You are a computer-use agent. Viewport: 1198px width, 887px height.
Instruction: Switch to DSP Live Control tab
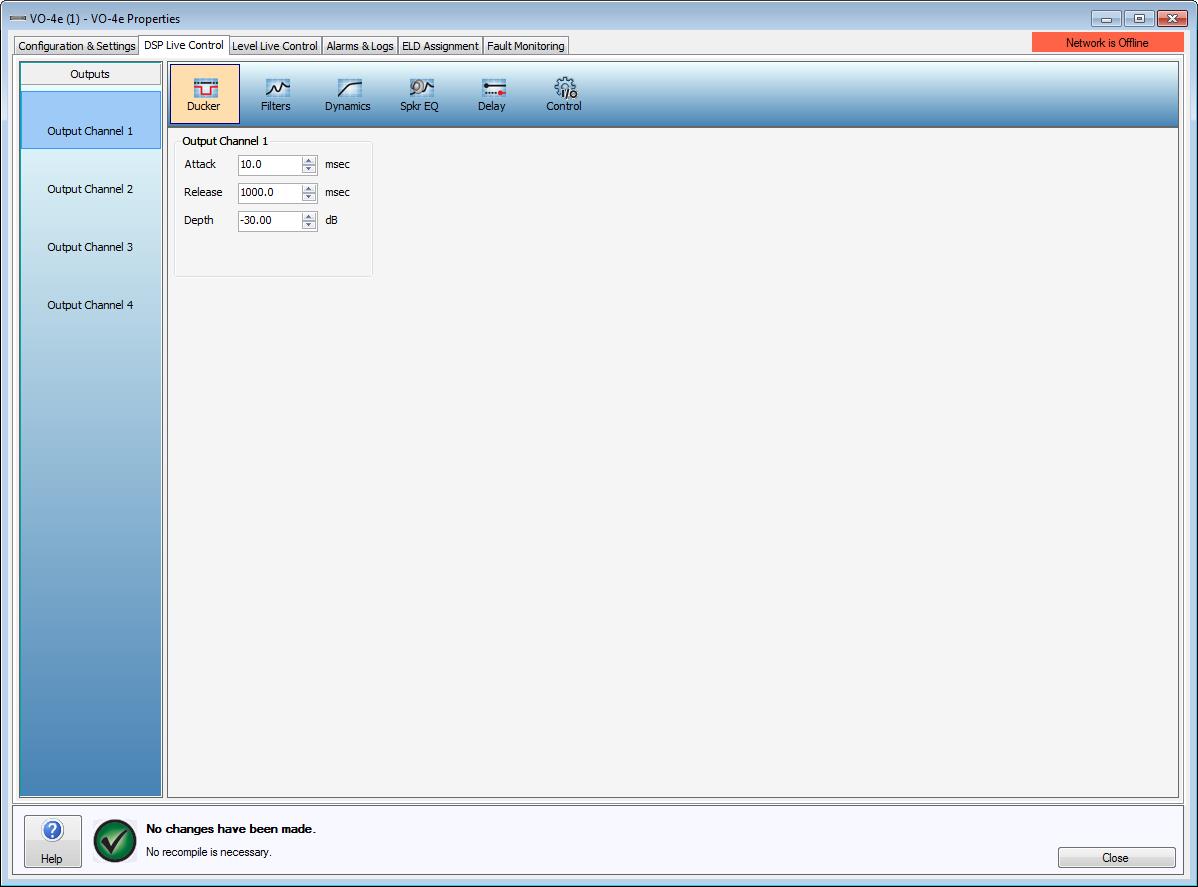[183, 45]
